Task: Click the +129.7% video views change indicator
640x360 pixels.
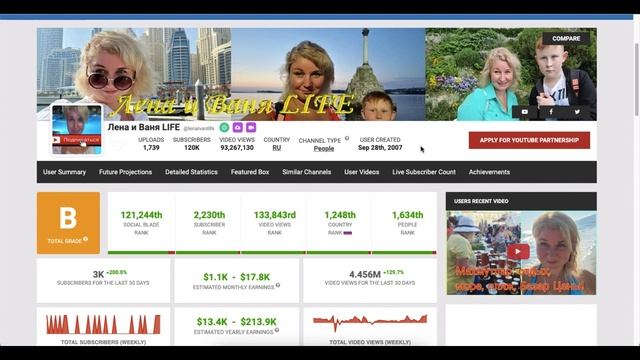Action: coord(393,272)
